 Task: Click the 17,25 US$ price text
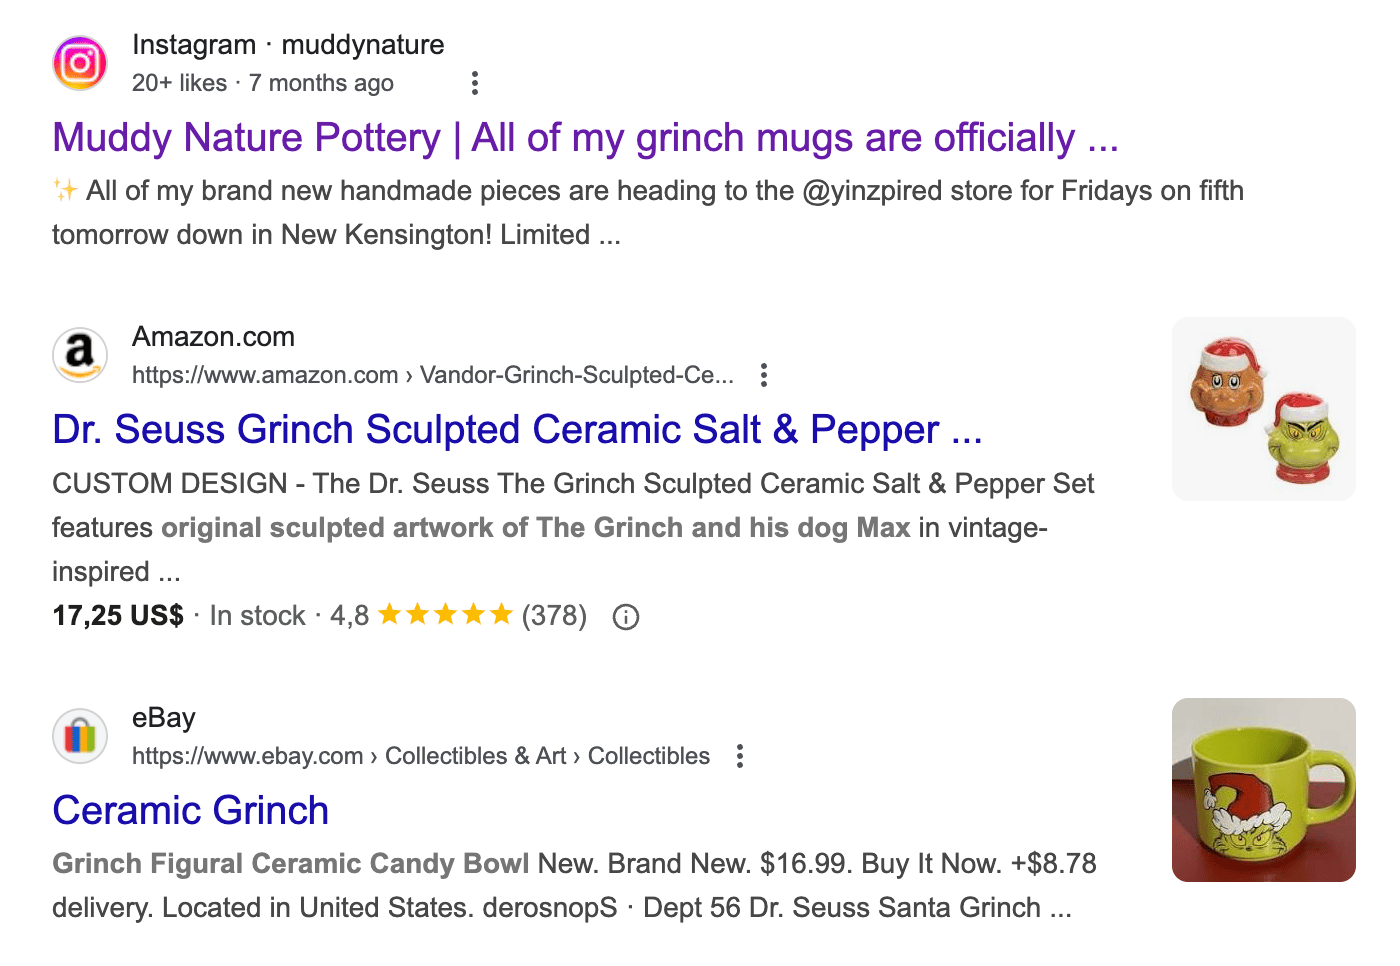[118, 616]
